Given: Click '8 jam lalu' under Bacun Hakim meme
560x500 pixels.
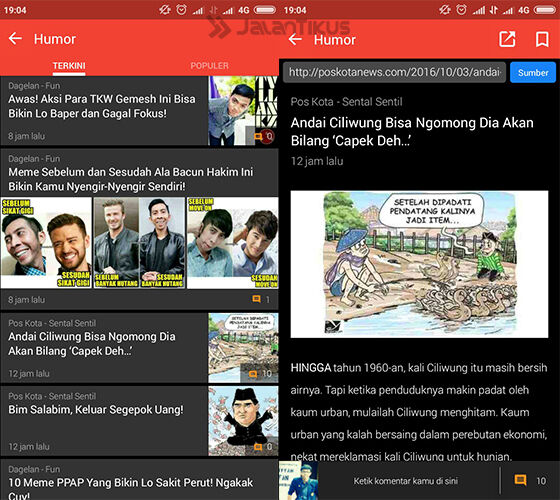Looking at the screenshot, I should (26, 300).
